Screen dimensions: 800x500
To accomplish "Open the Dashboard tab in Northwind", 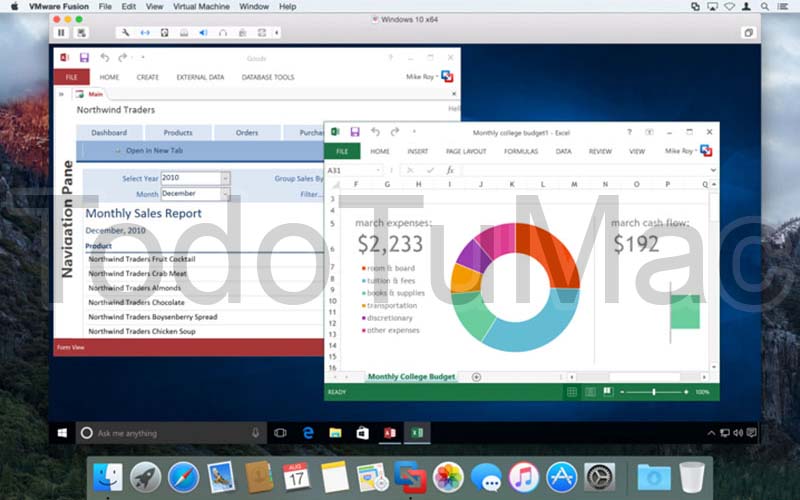I will coord(109,133).
